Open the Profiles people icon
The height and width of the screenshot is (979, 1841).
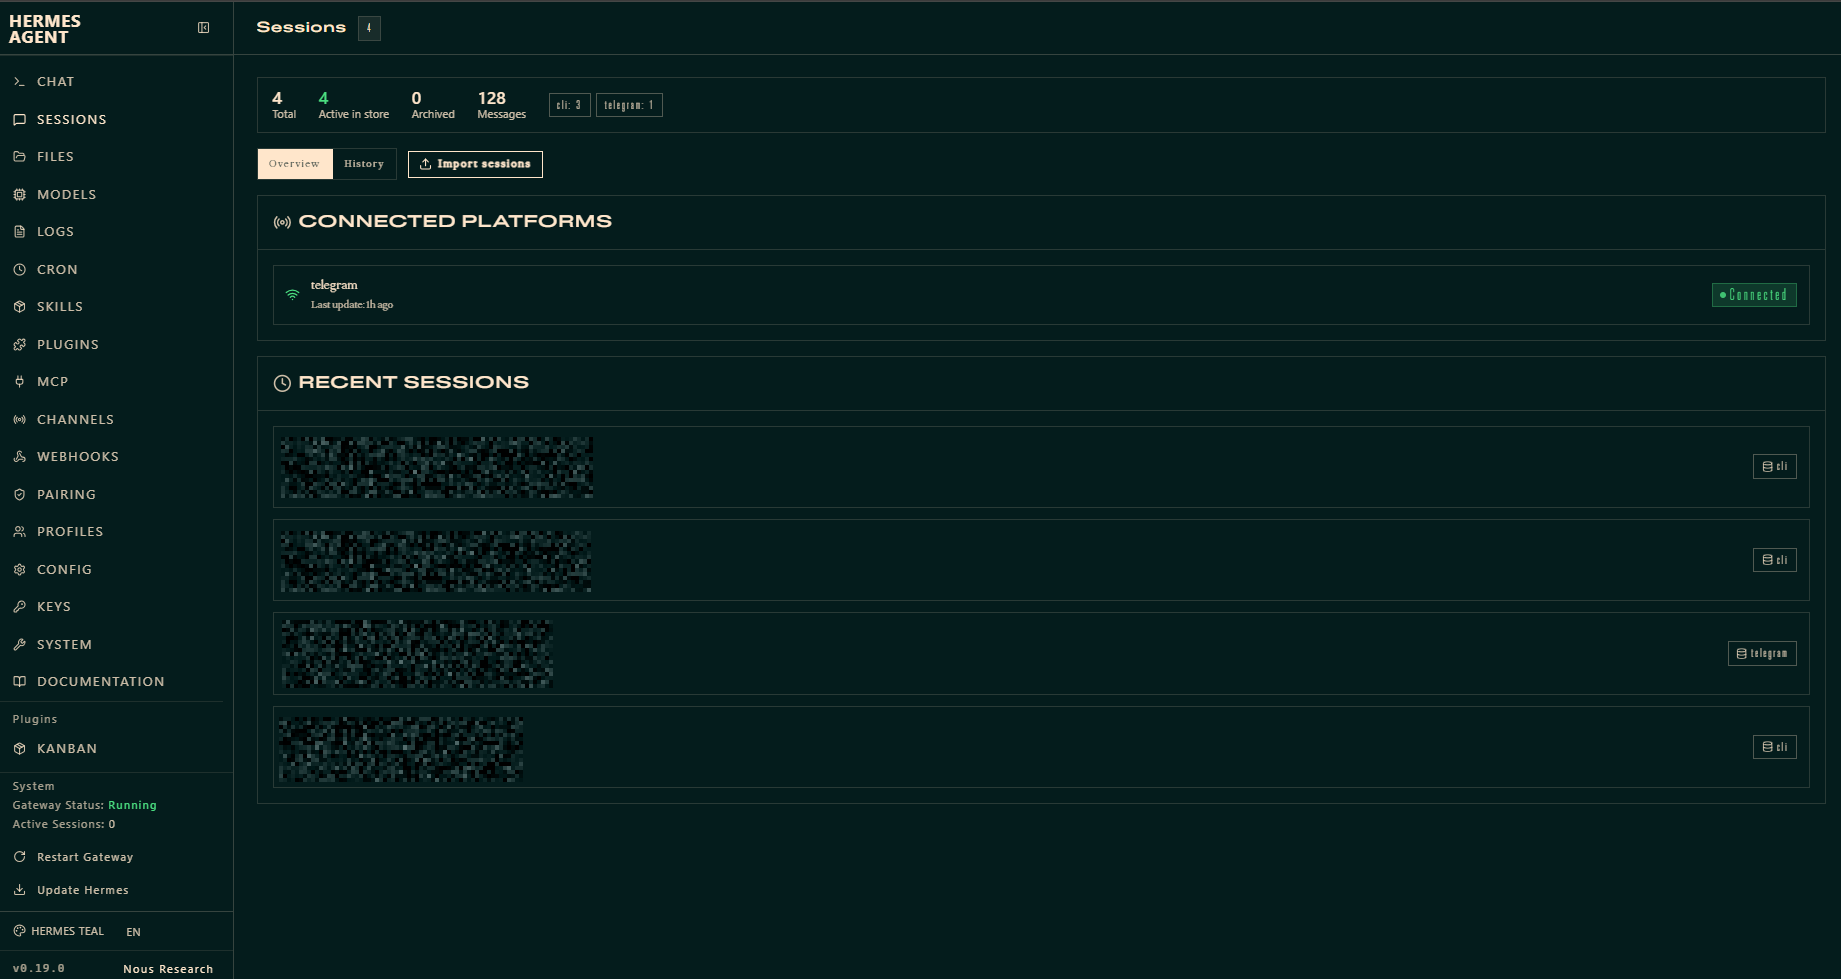pyautogui.click(x=19, y=532)
